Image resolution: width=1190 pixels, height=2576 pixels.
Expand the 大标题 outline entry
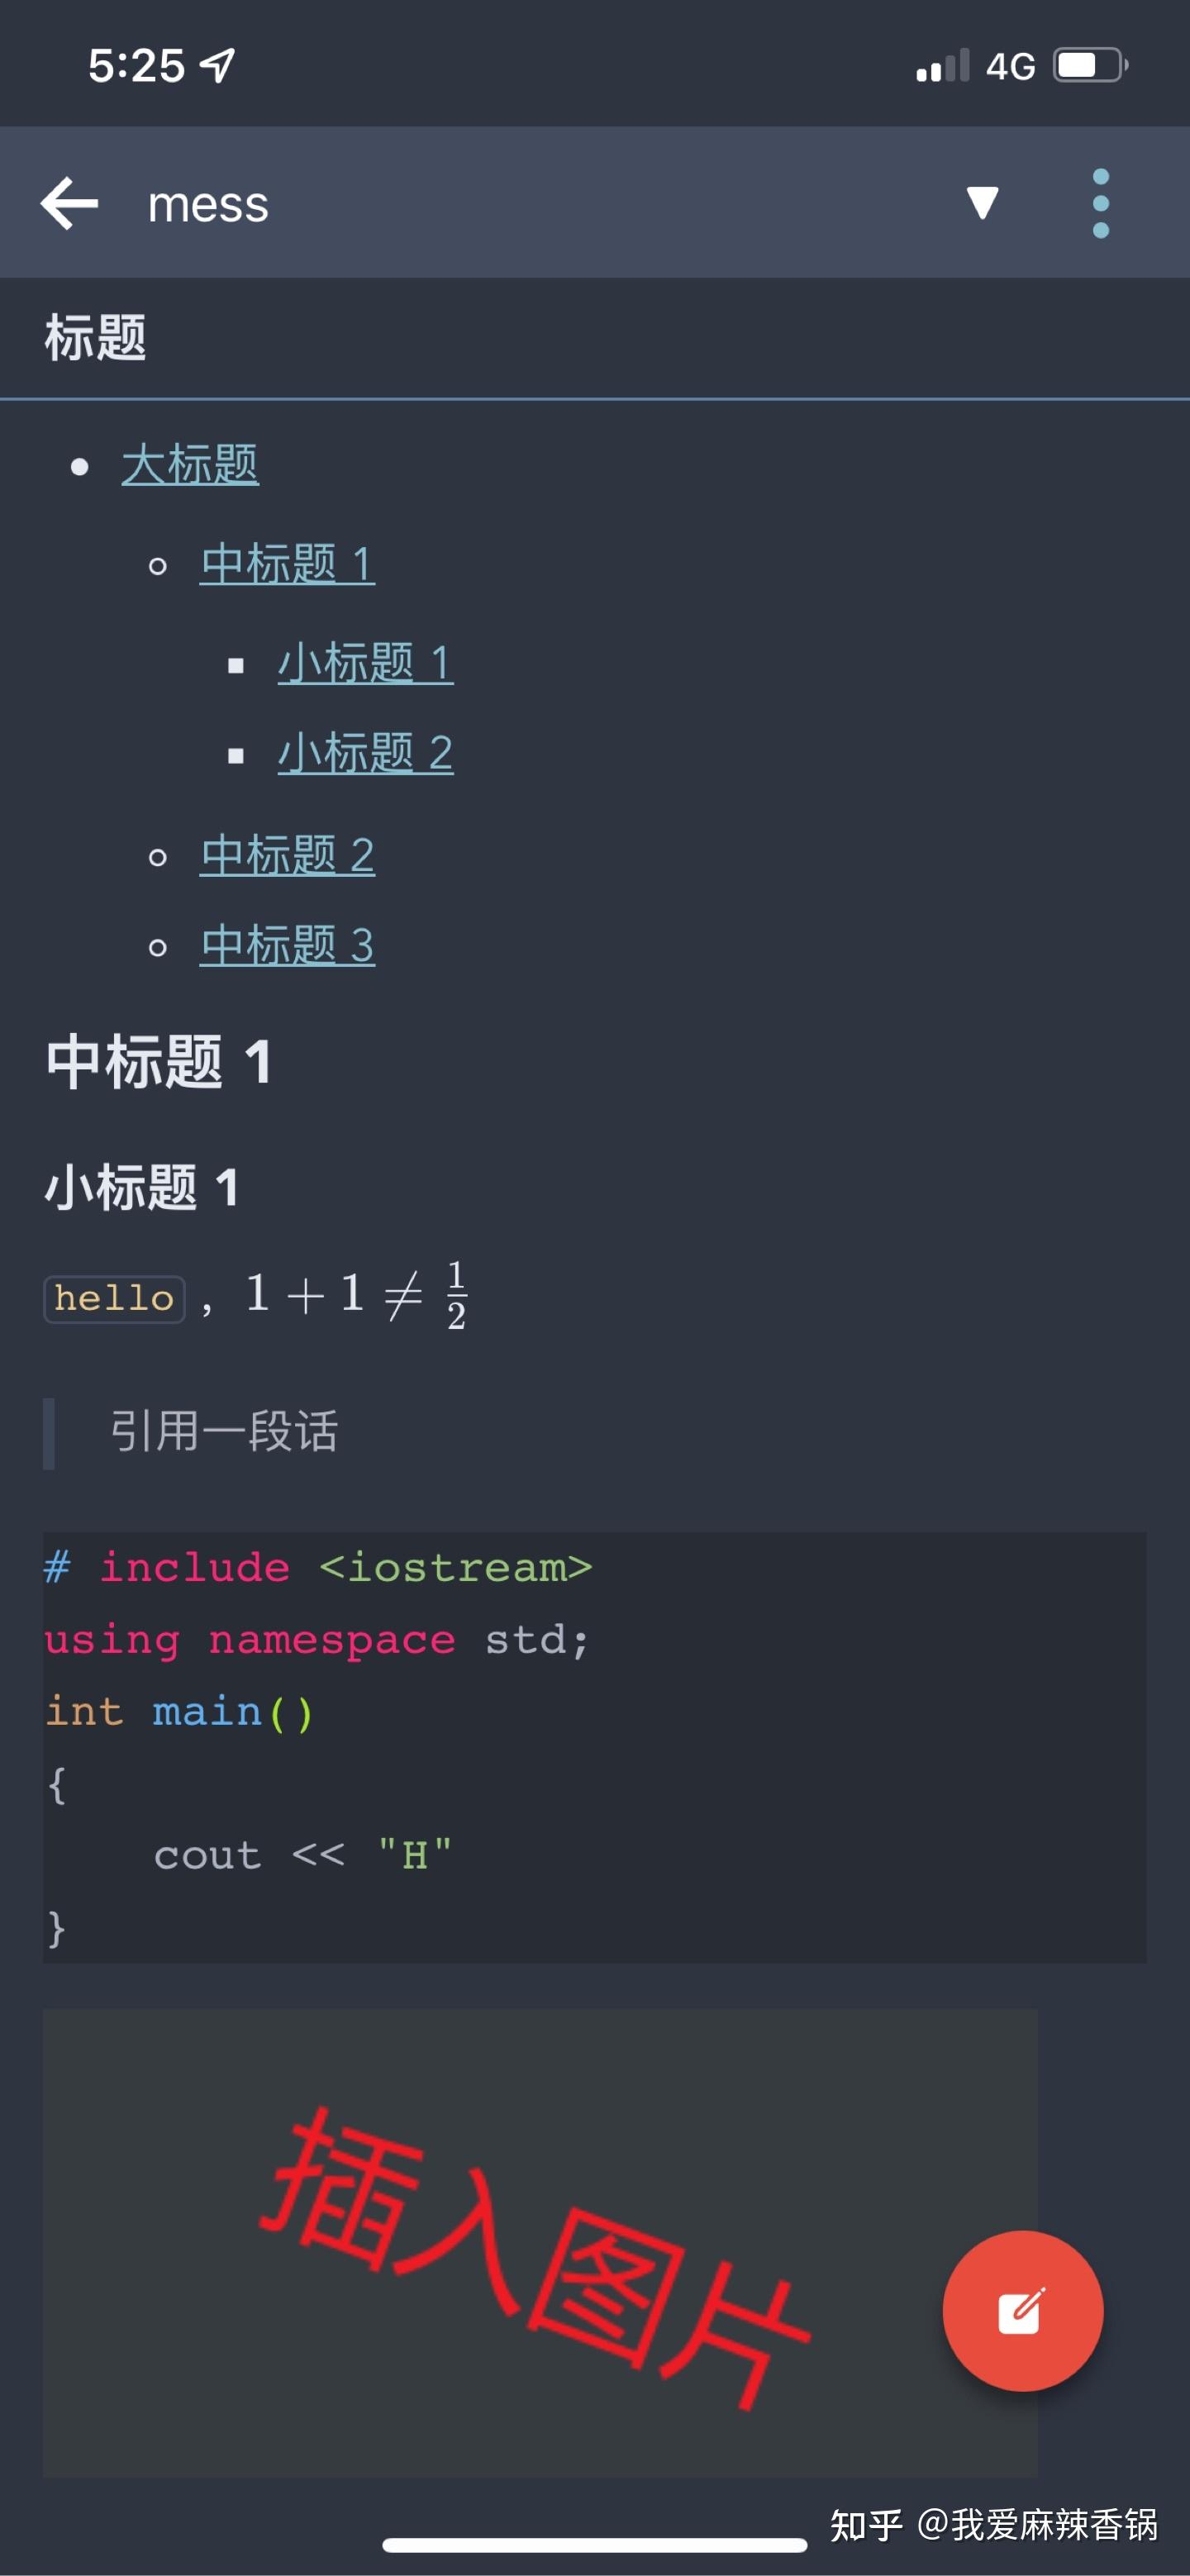coord(189,463)
